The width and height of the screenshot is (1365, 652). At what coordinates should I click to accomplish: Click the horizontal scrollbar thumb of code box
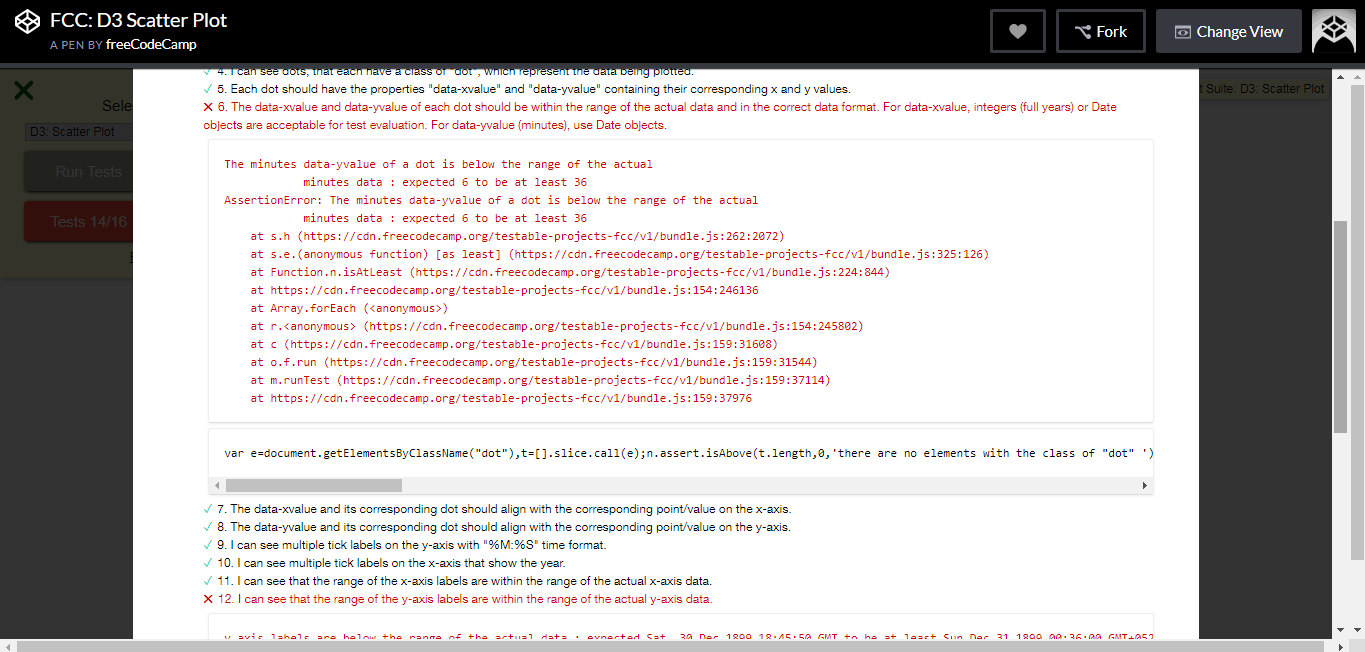pos(314,485)
